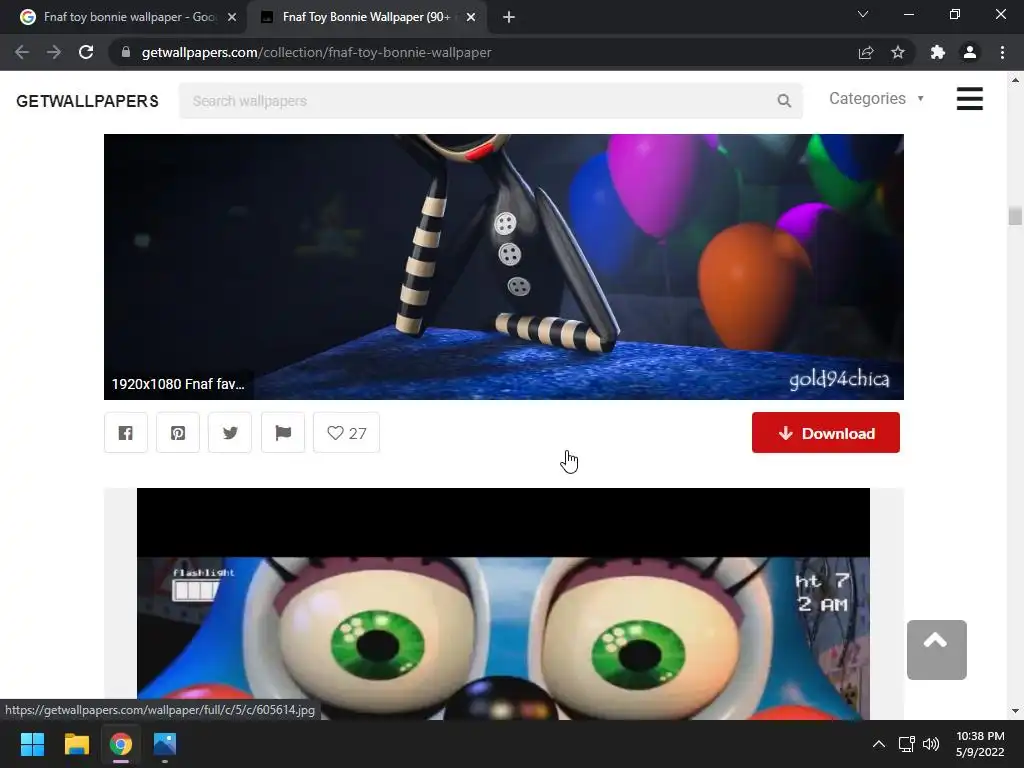Open Photos app in taskbar

click(165, 744)
